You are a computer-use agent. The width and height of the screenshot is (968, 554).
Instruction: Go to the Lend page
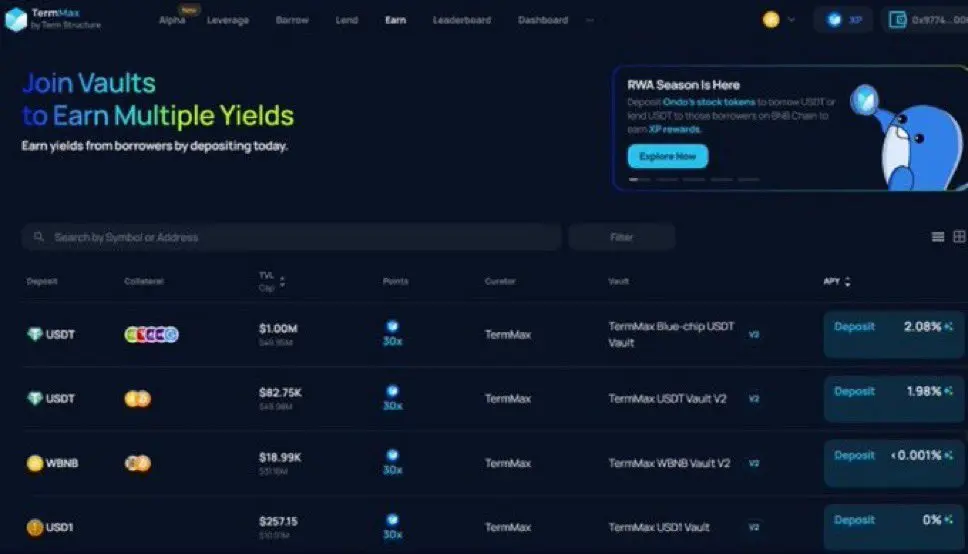click(346, 20)
